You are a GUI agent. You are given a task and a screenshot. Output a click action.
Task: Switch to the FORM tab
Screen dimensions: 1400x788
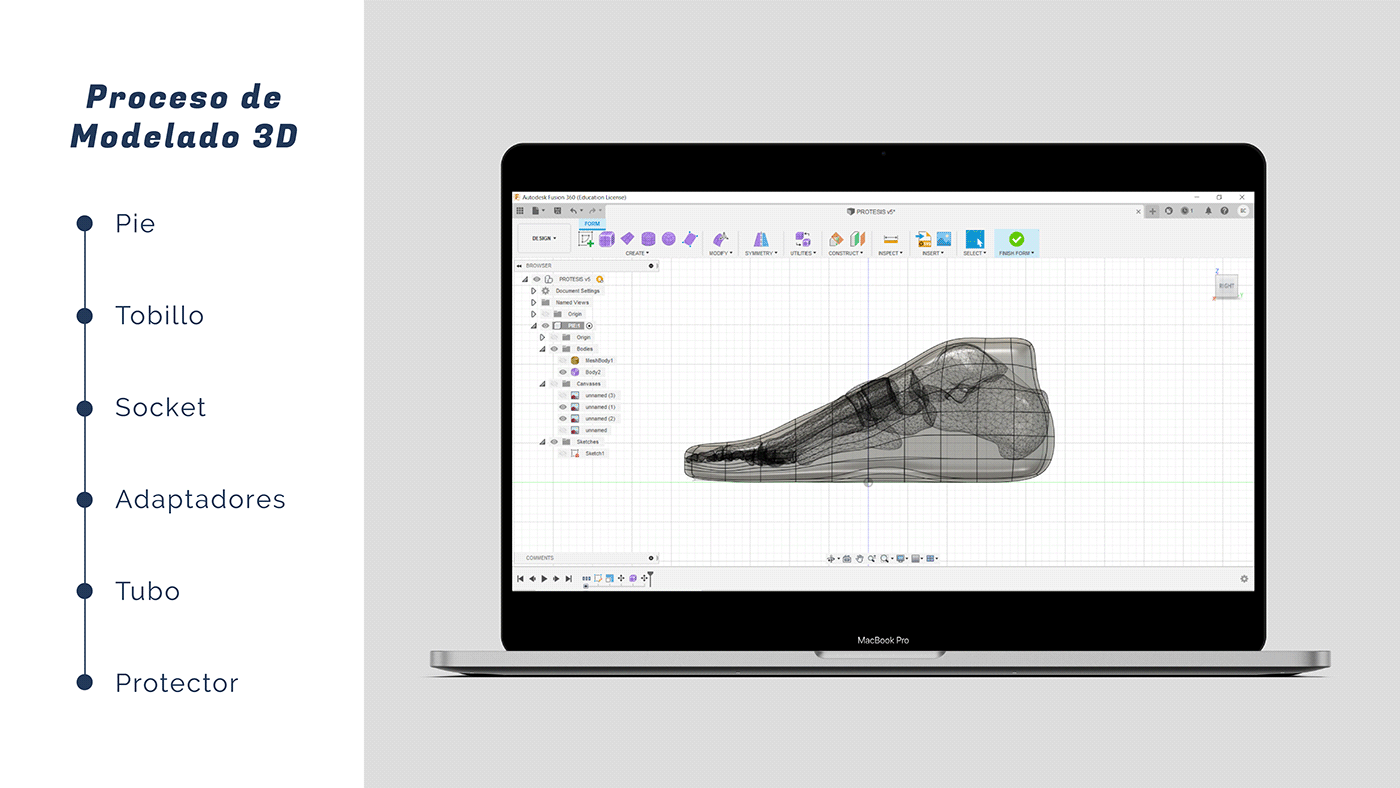pos(592,224)
